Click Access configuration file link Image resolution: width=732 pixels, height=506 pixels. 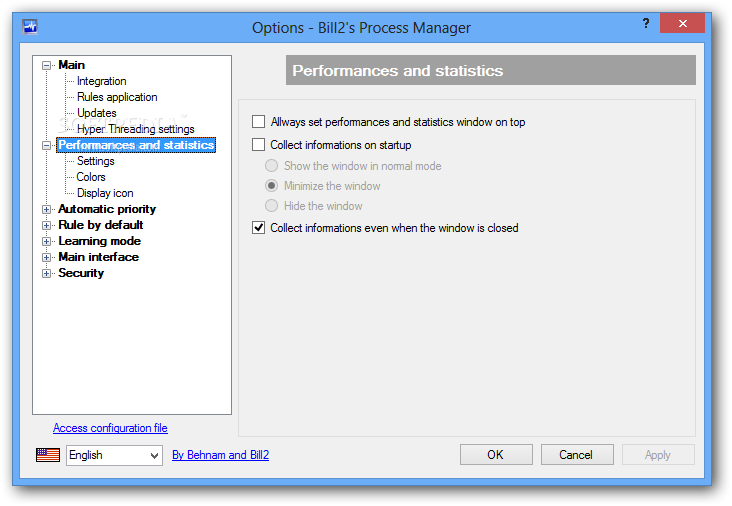click(110, 428)
